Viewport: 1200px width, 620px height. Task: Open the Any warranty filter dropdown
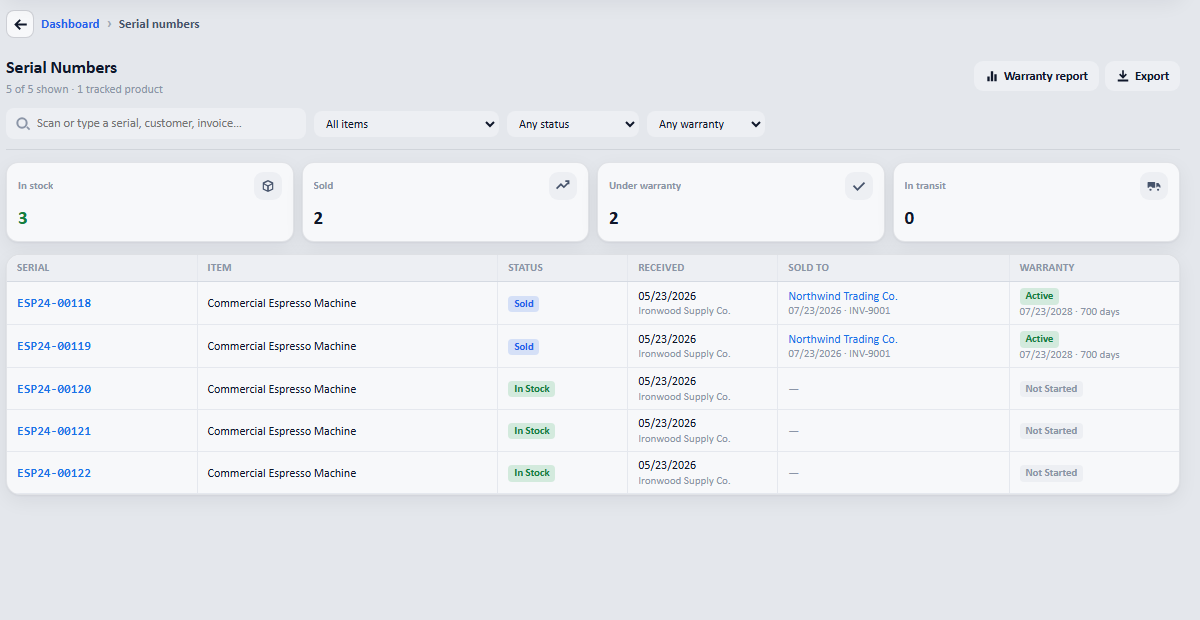click(706, 124)
